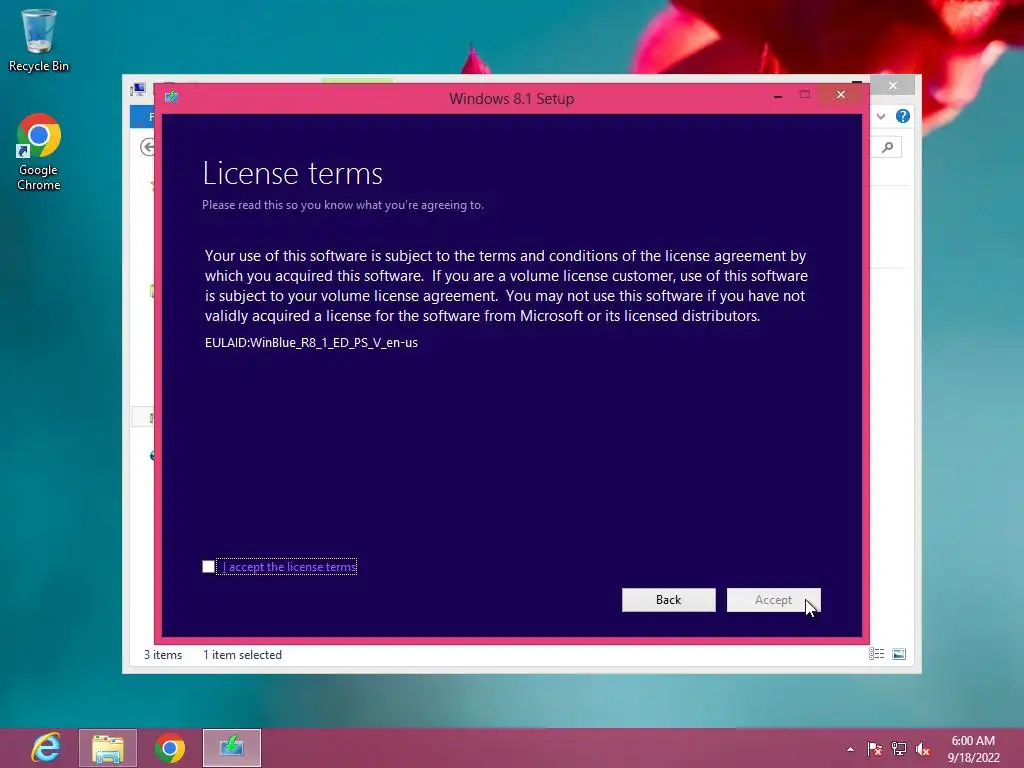
Task: Click the File Explorer help icon
Action: pos(903,116)
